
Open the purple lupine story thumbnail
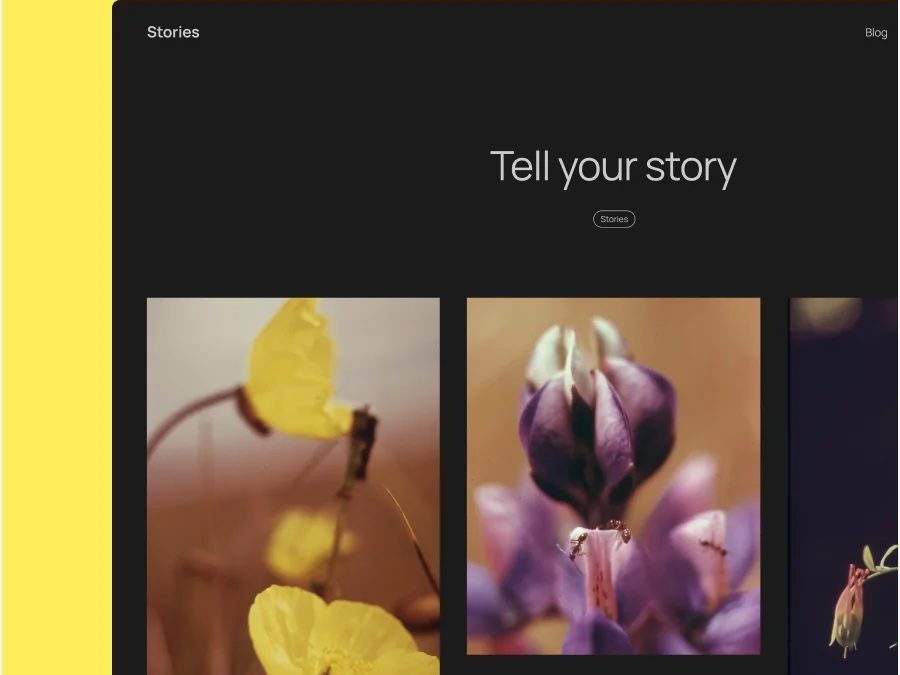click(613, 476)
